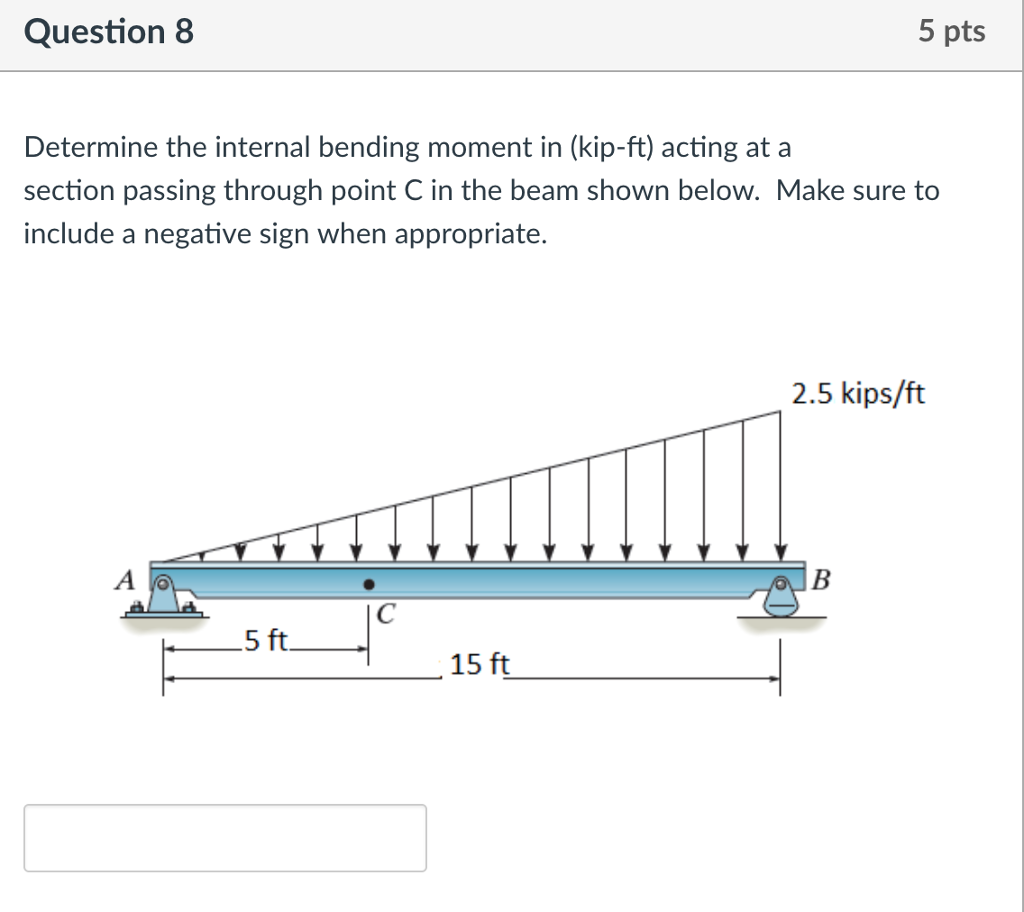Viewport: 1024px width, 912px height.
Task: Select the label C below the beam
Action: click(387, 614)
